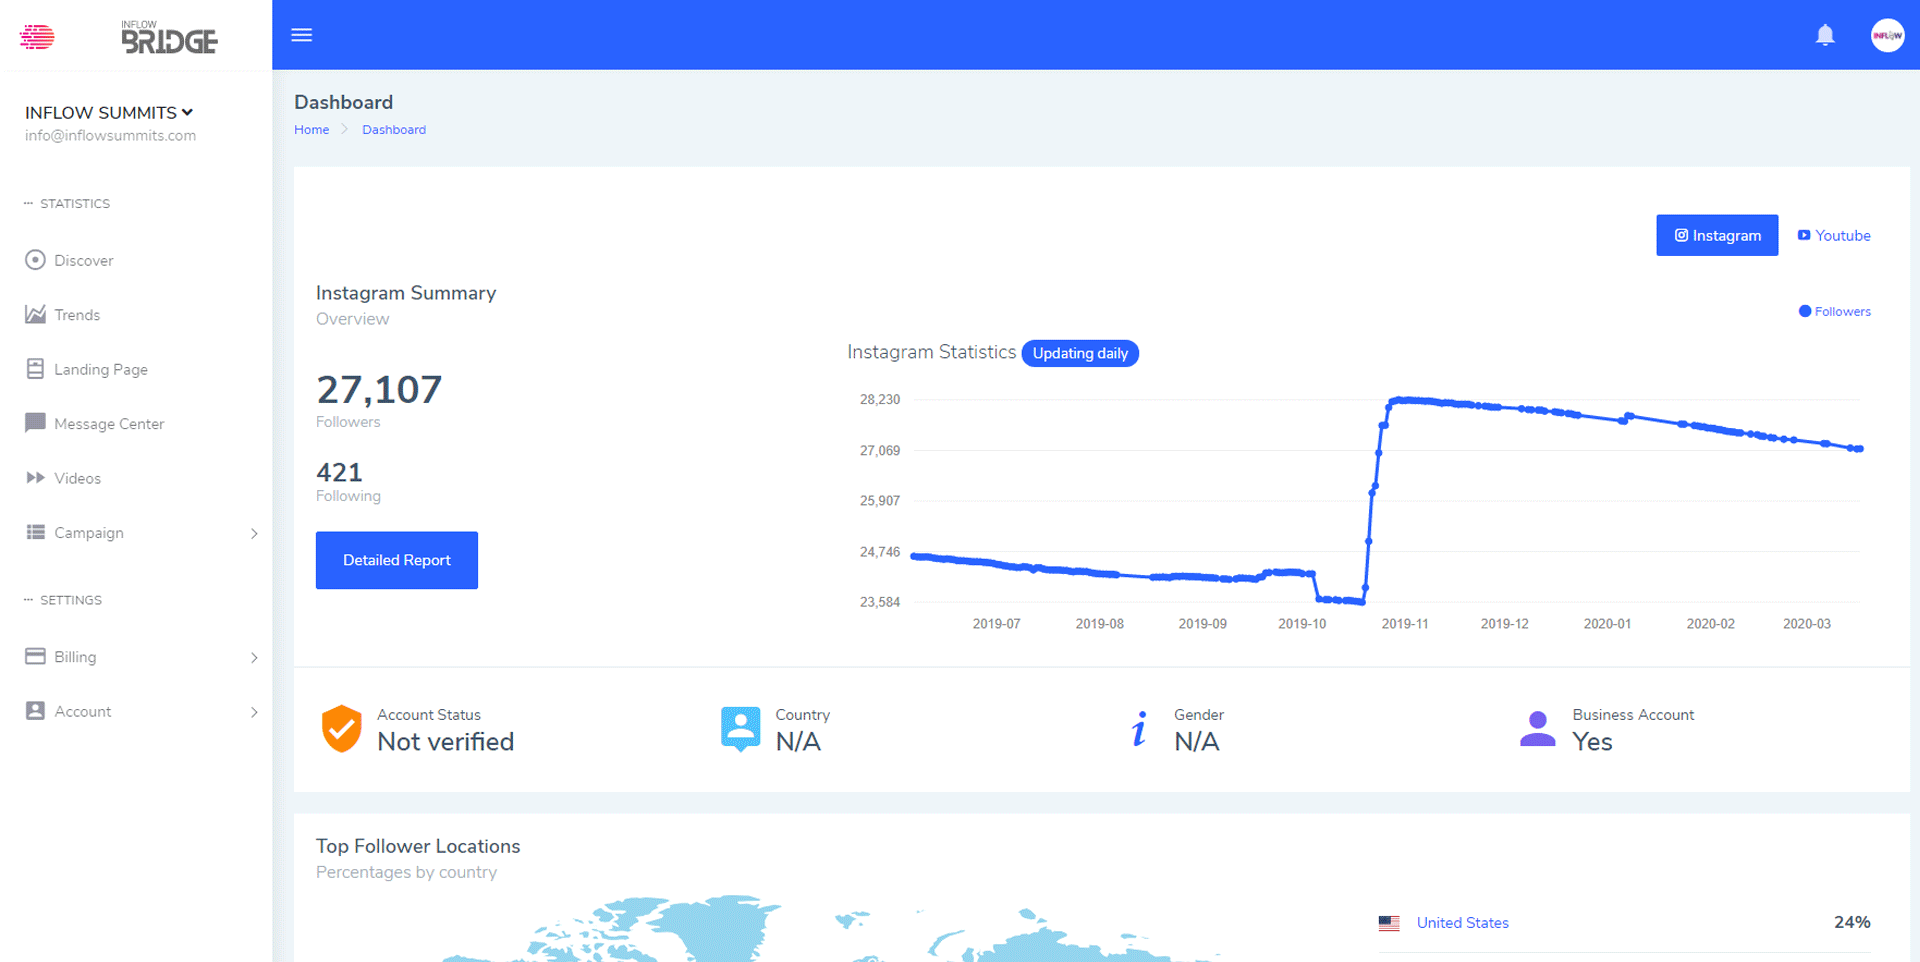Click the Not verified status text
Image resolution: width=1920 pixels, height=962 pixels.
pos(445,742)
